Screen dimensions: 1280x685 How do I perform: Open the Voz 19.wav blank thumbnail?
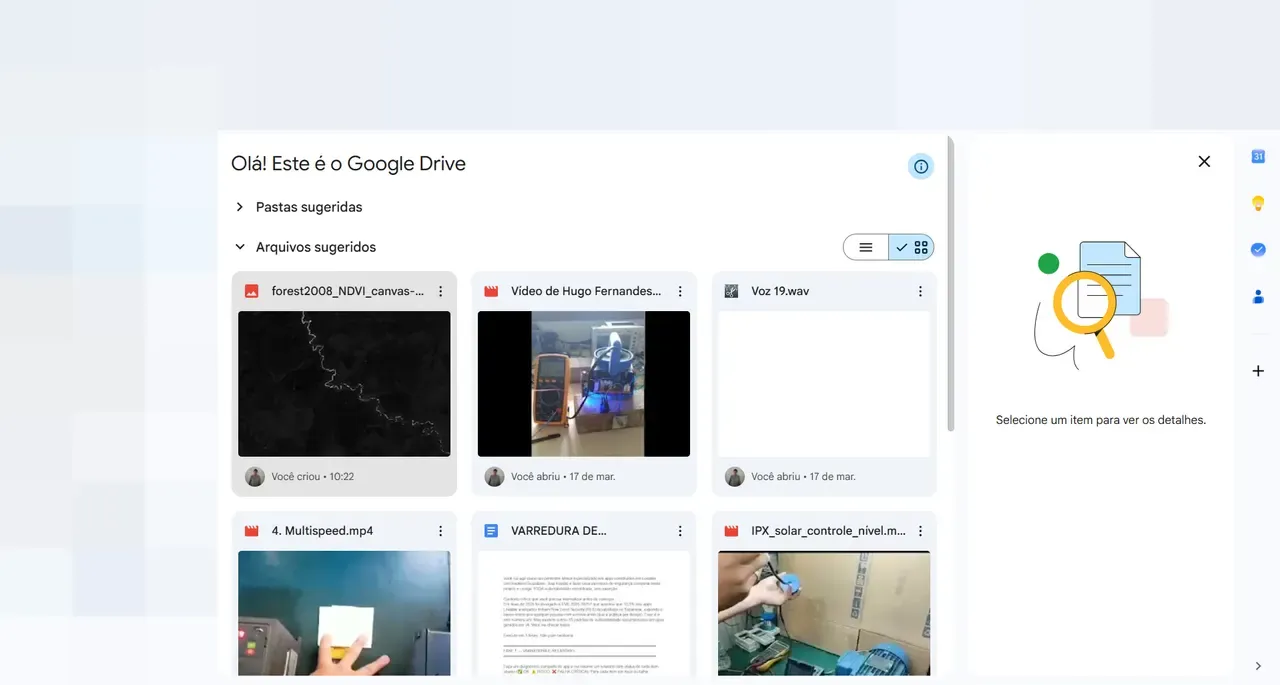(x=824, y=384)
